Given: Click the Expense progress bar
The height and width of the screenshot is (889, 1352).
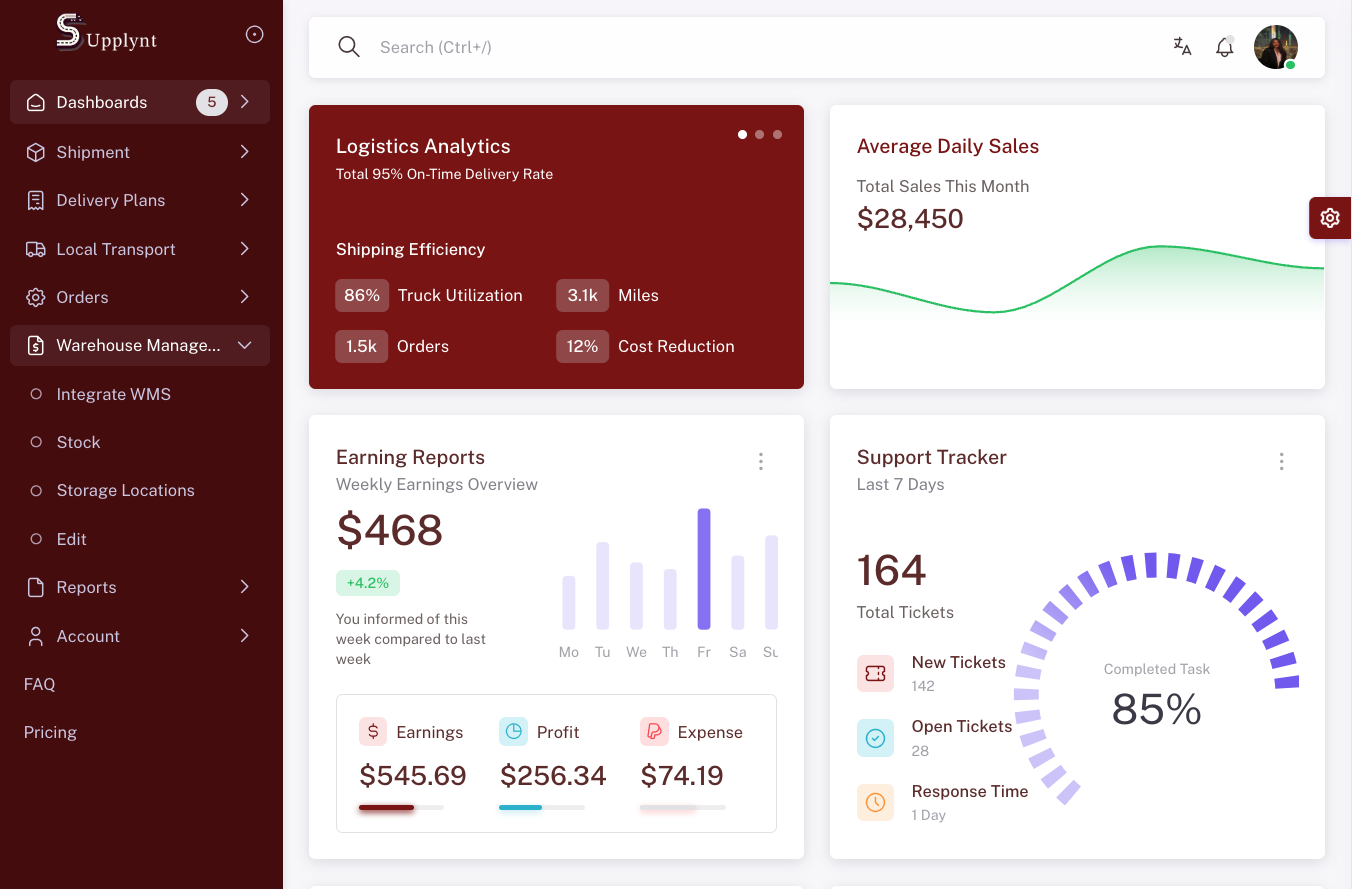Looking at the screenshot, I should coord(683,807).
